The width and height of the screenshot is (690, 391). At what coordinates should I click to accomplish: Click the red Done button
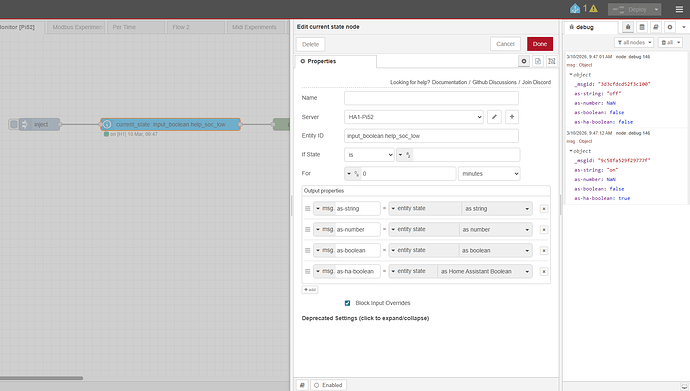point(540,44)
